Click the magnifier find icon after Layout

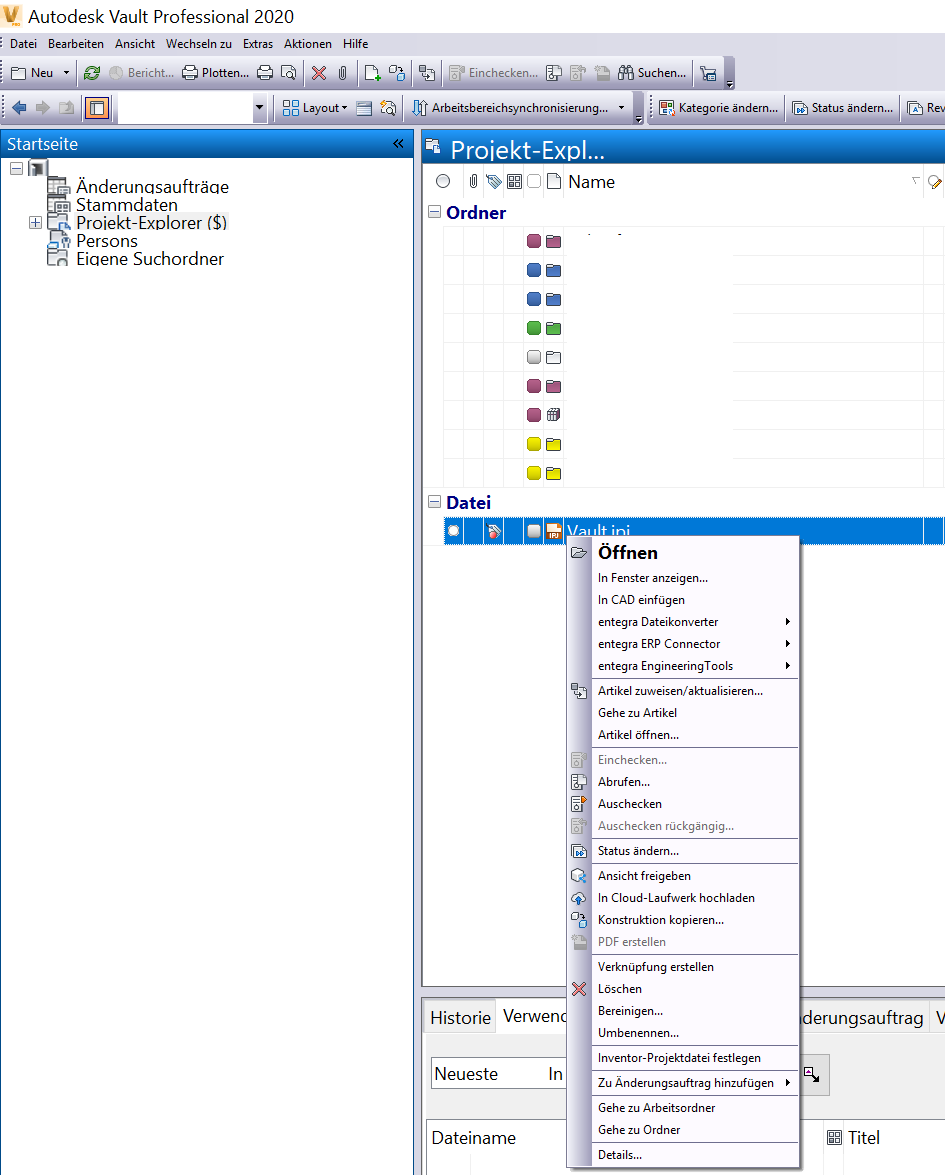click(388, 108)
